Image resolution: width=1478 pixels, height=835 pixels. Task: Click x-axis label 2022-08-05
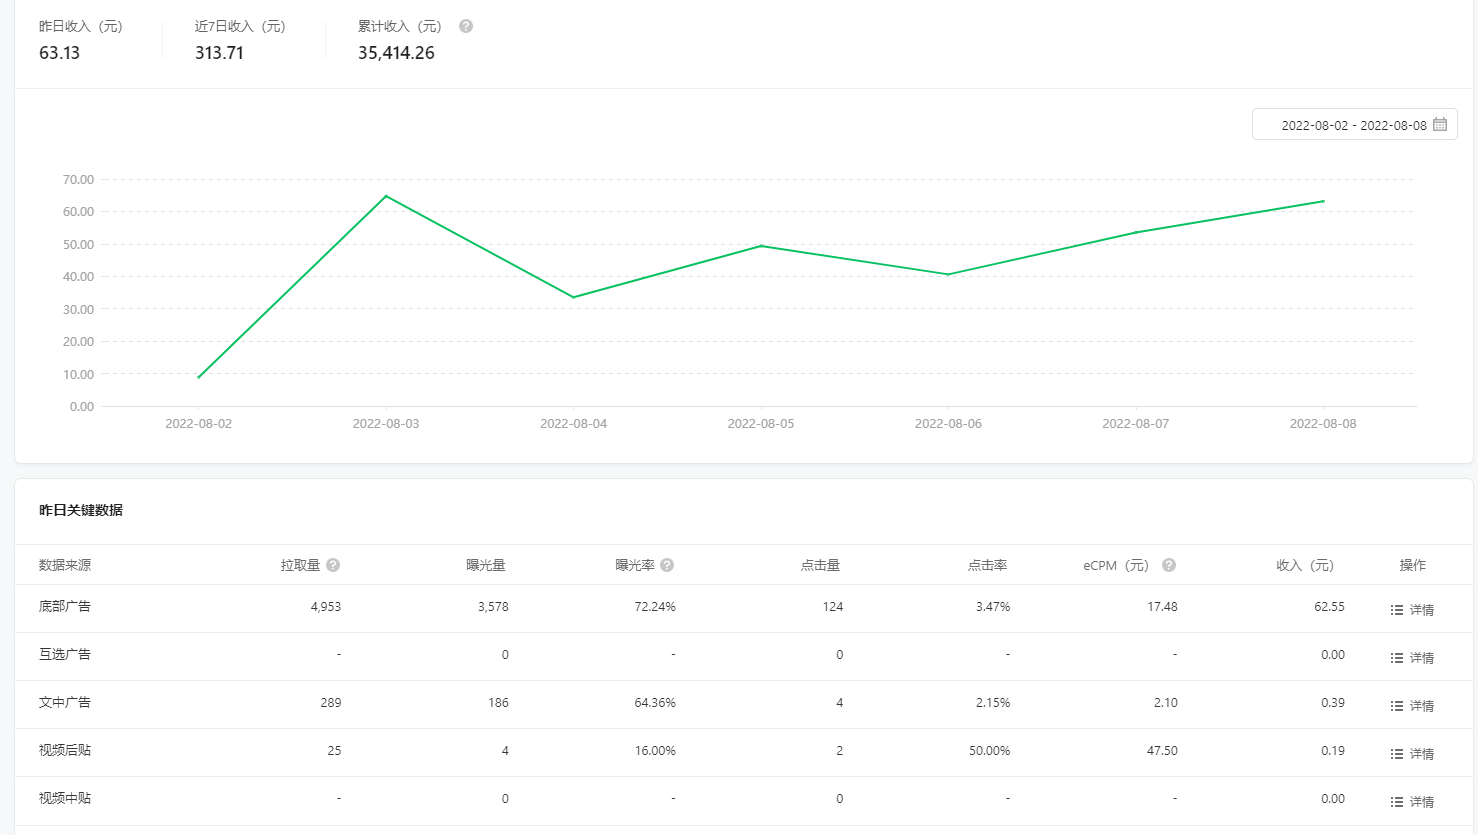(761, 424)
